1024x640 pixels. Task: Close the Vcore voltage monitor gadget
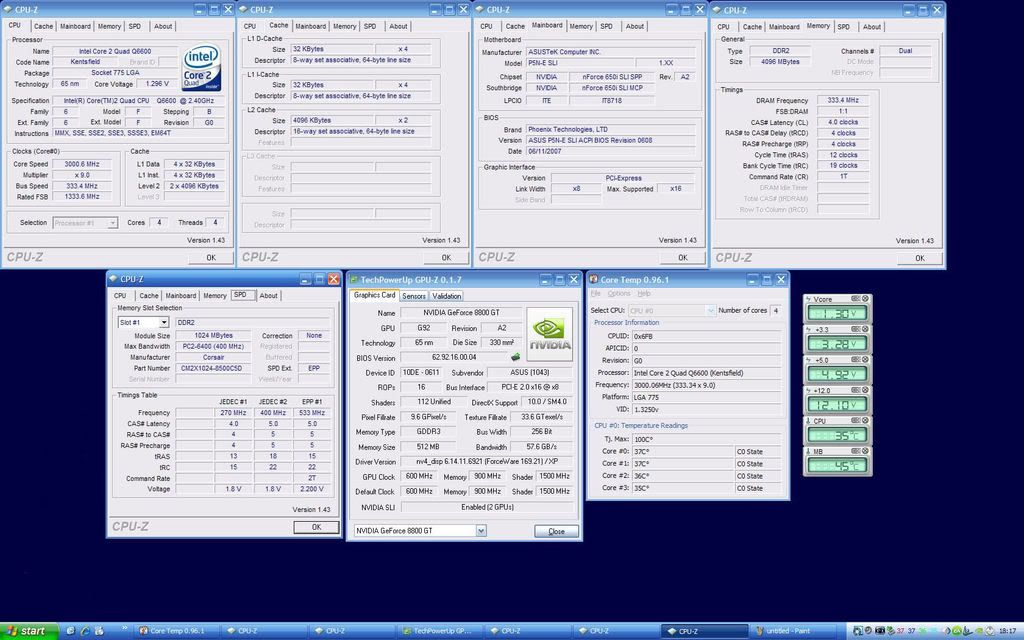[865, 298]
